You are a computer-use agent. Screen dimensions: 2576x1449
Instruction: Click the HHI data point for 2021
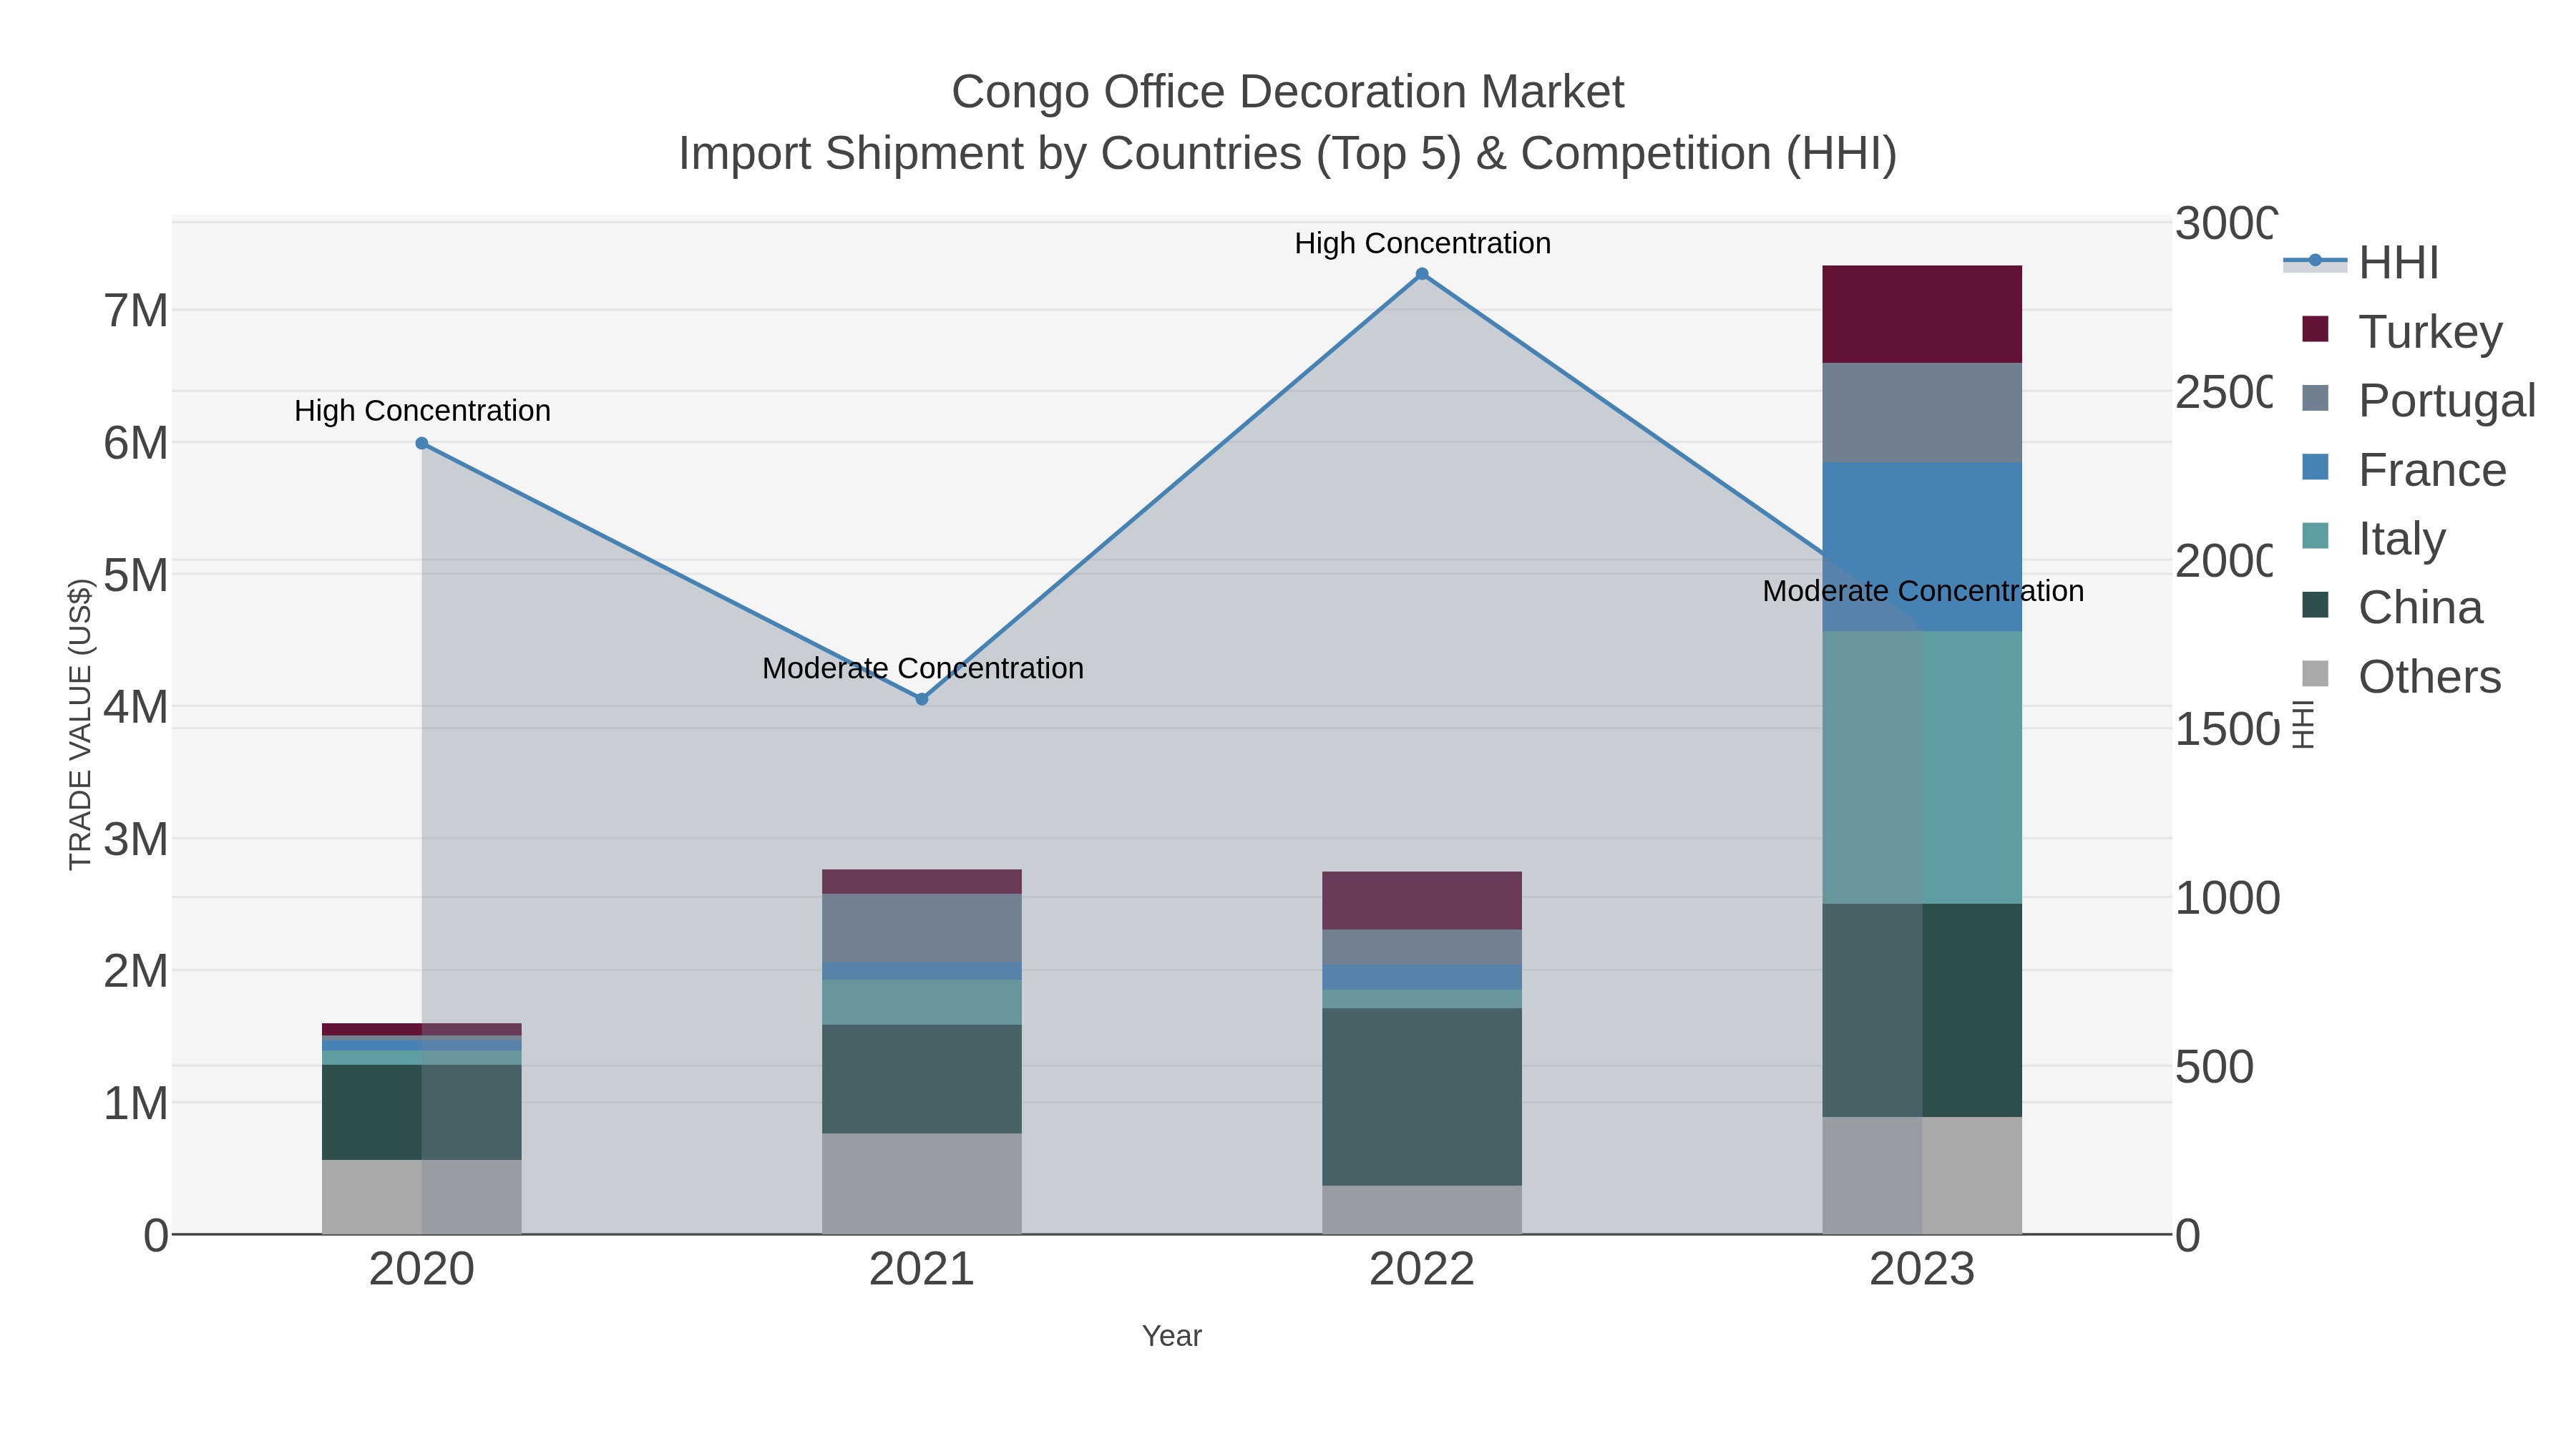point(922,699)
